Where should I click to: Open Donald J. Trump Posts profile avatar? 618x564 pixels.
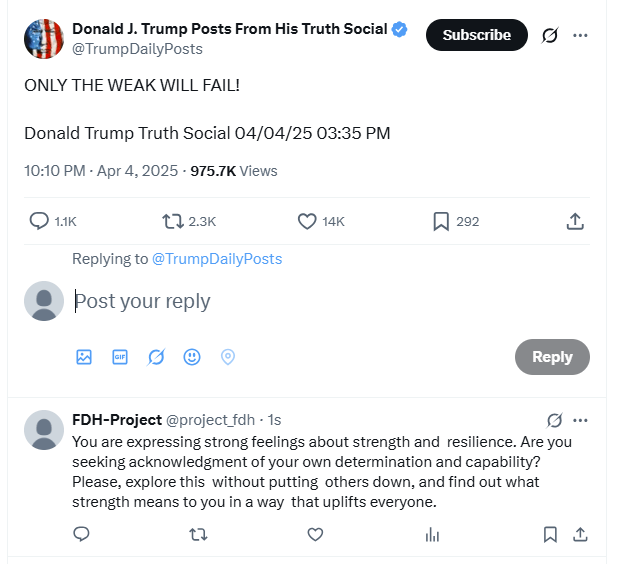pyautogui.click(x=44, y=38)
